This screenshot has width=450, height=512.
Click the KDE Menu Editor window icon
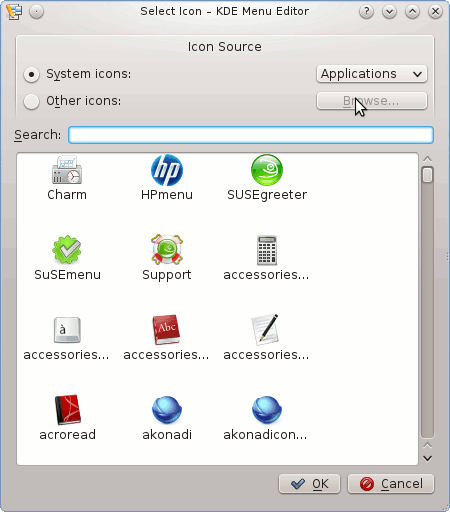tap(14, 12)
